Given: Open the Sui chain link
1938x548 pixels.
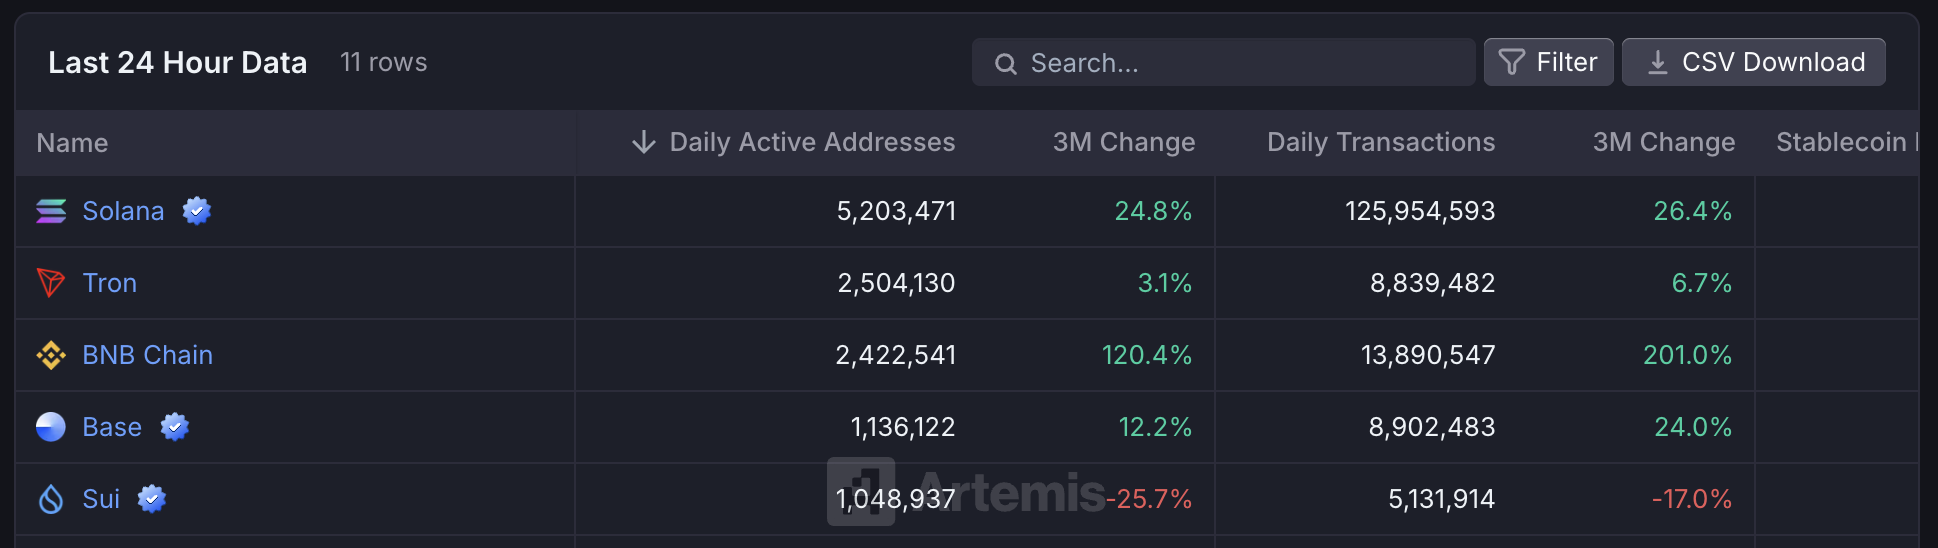Looking at the screenshot, I should [101, 499].
